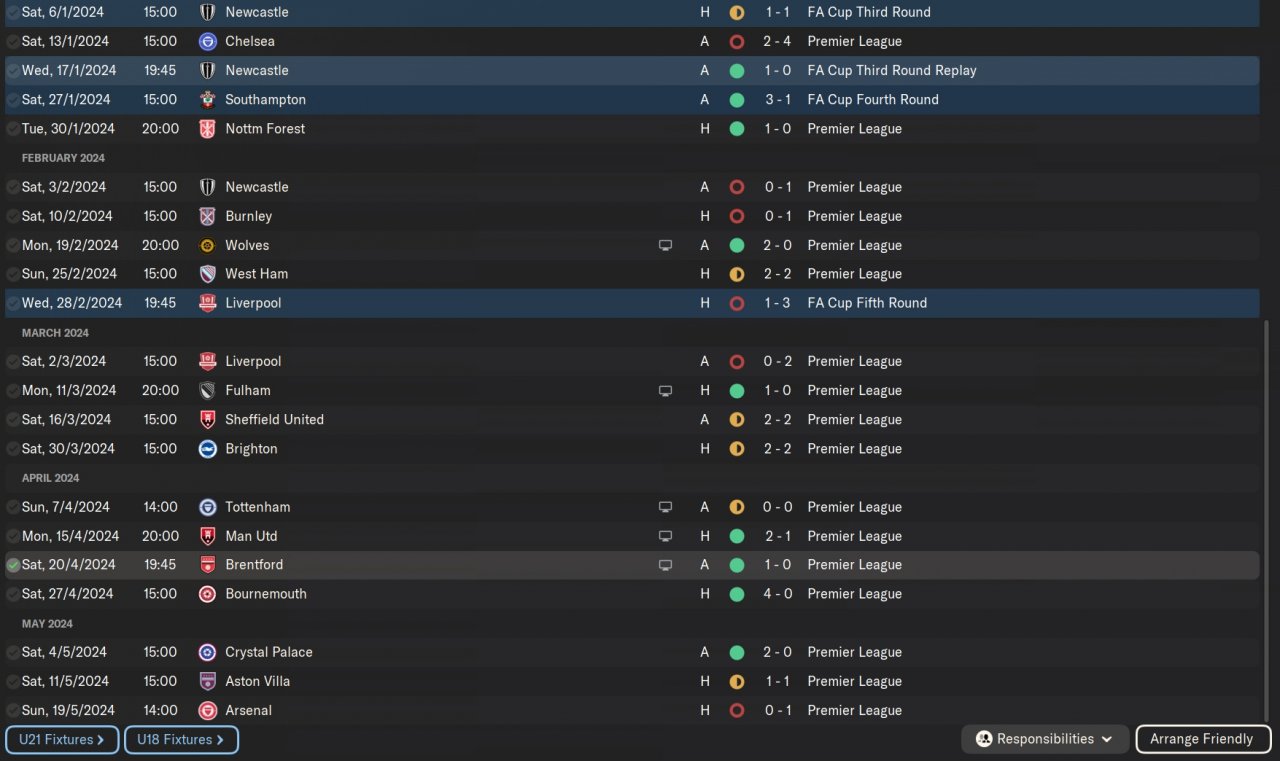Click the Southampton club badge
Screen dimensions: 1280x761
point(207,100)
